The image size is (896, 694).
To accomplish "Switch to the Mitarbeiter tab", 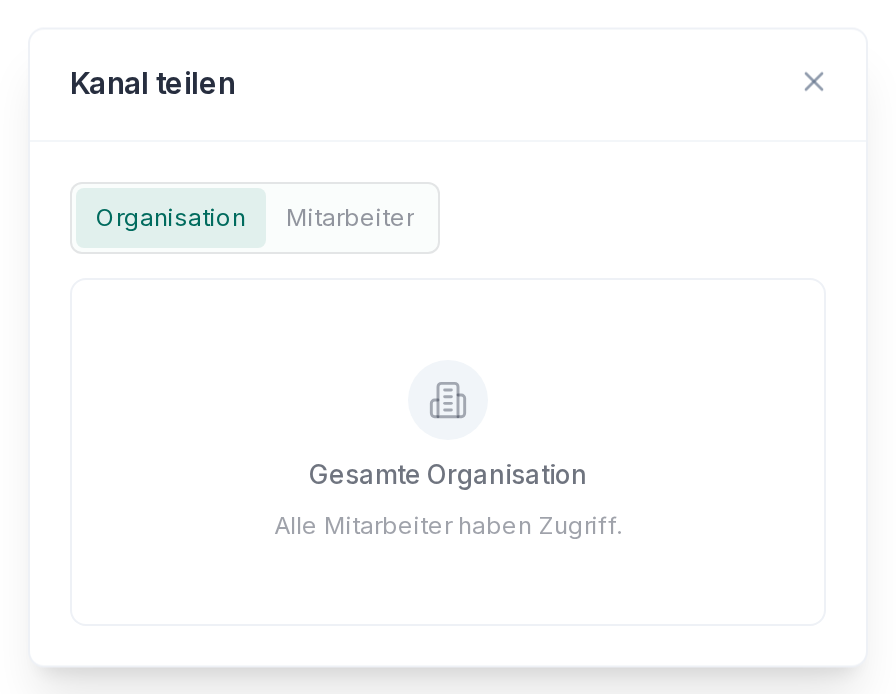I will (350, 218).
